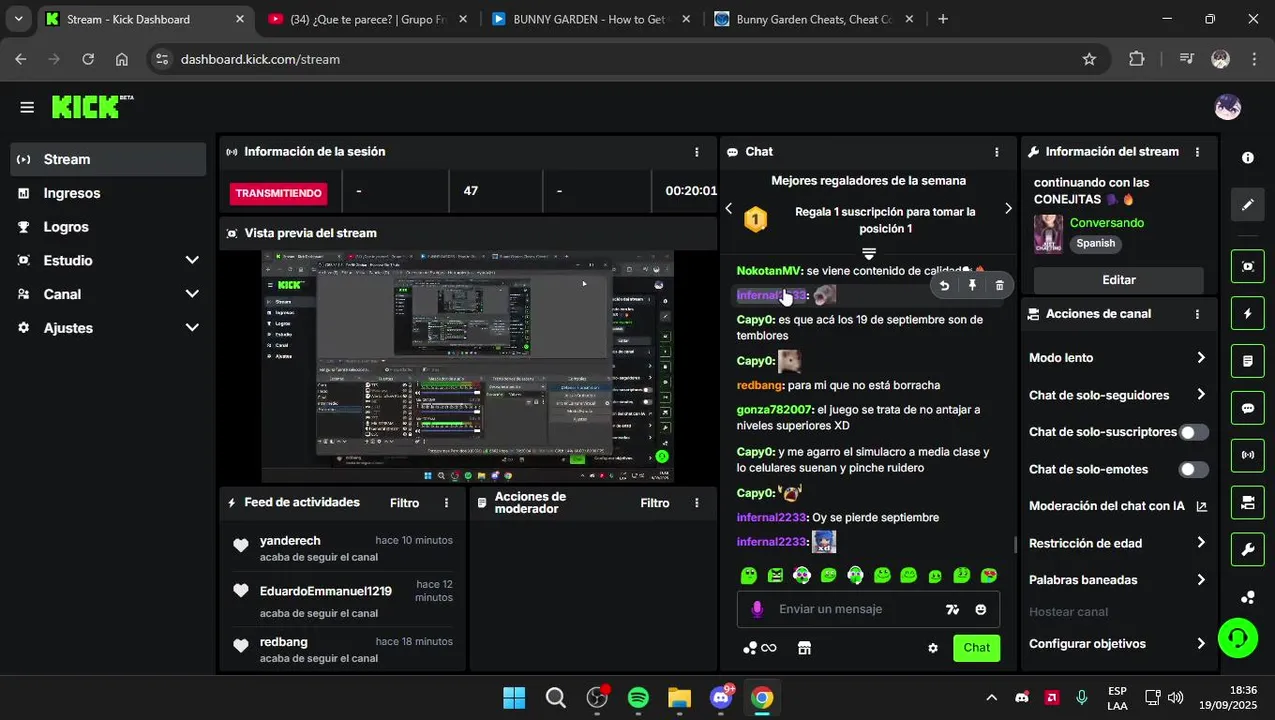Toggle the wrench icon in right toolbar
This screenshot has height=720, width=1275.
tap(1248, 549)
